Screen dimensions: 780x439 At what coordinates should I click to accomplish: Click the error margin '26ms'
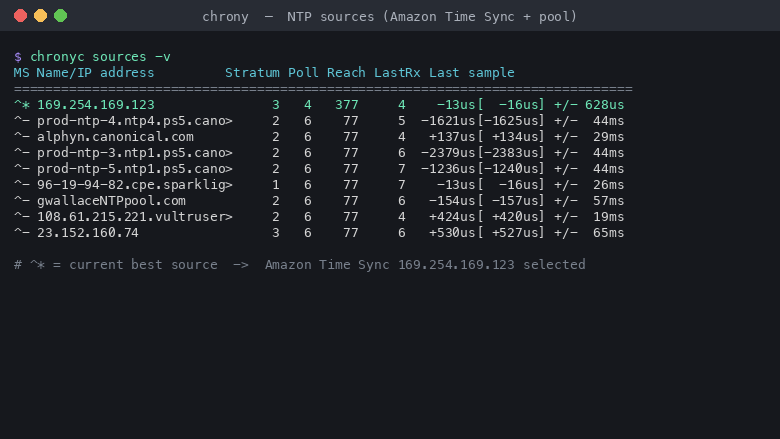click(x=608, y=184)
